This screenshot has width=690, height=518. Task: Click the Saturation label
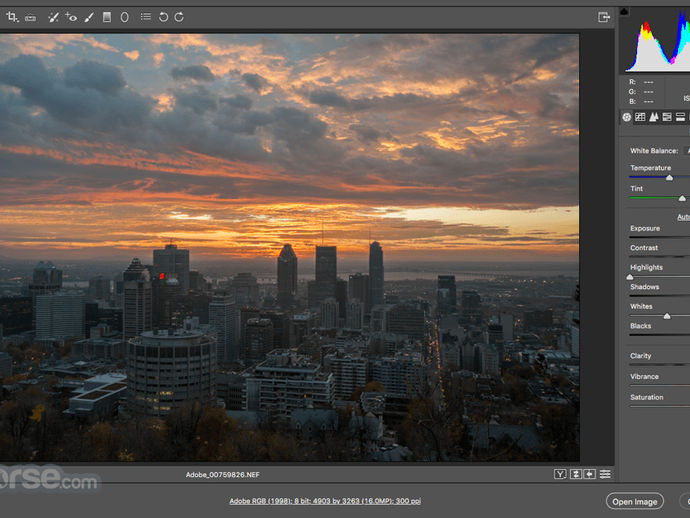point(646,397)
